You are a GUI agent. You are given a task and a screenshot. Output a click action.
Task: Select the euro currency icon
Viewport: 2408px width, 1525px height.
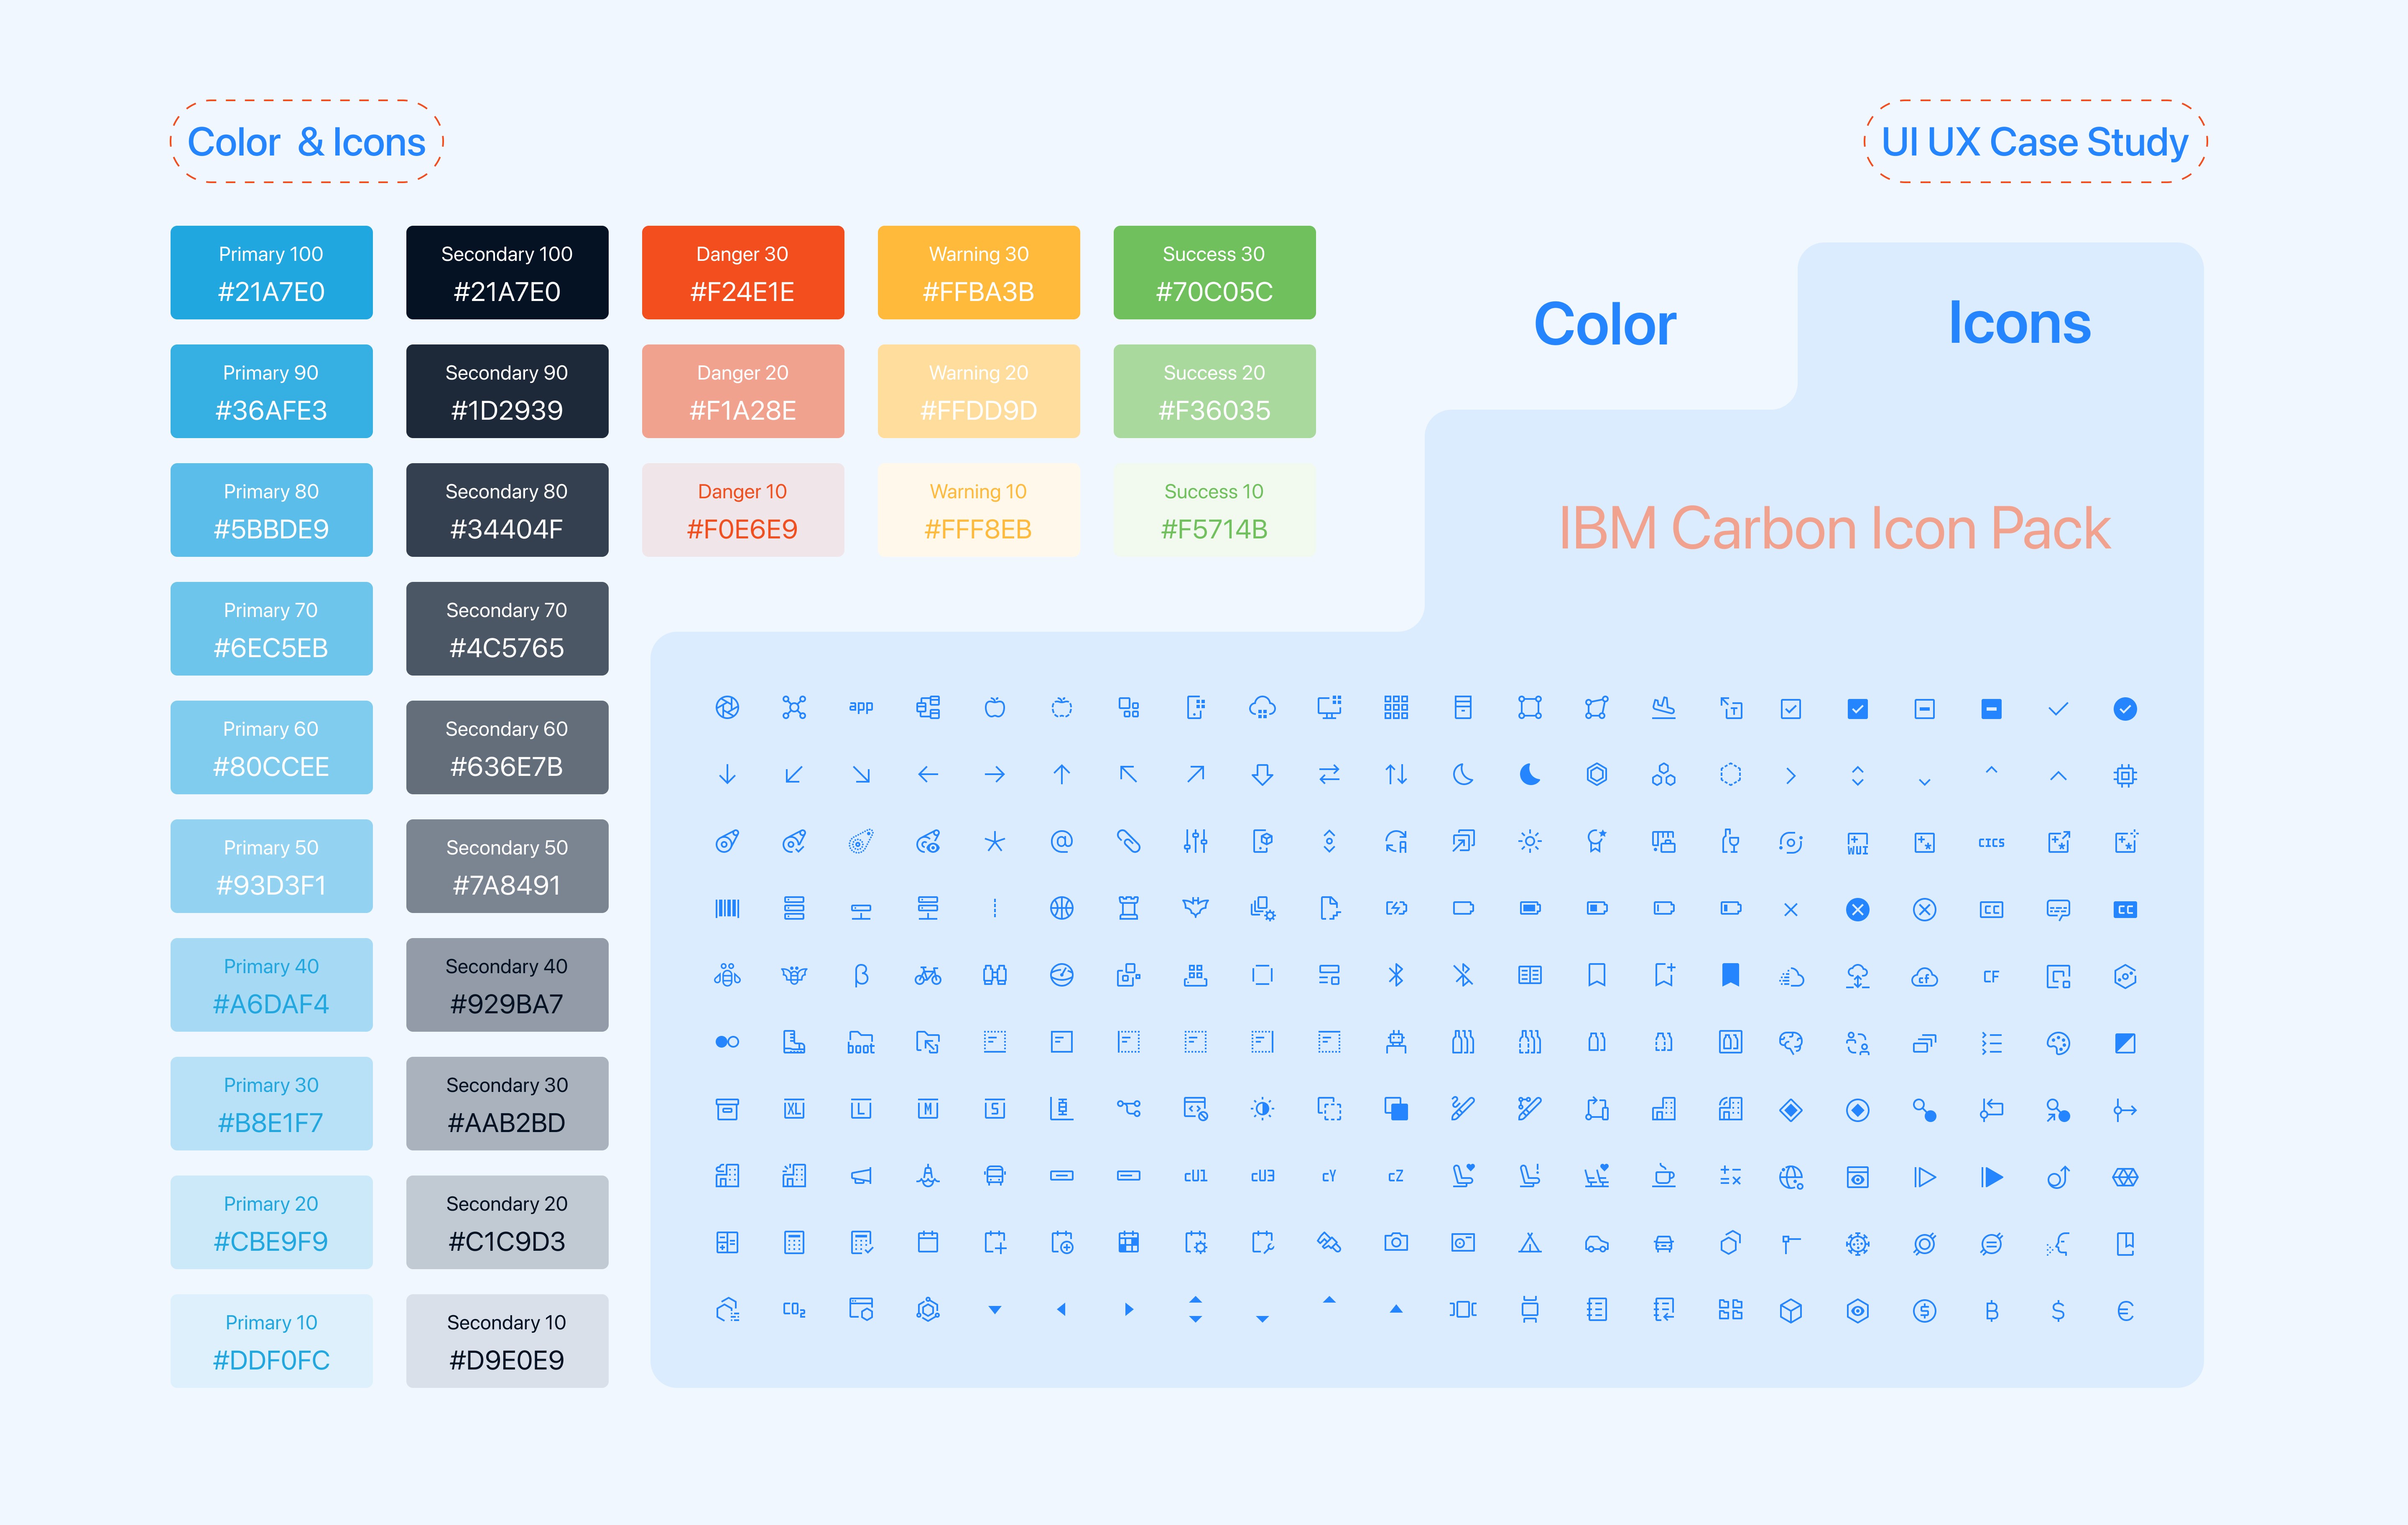click(x=2125, y=1310)
